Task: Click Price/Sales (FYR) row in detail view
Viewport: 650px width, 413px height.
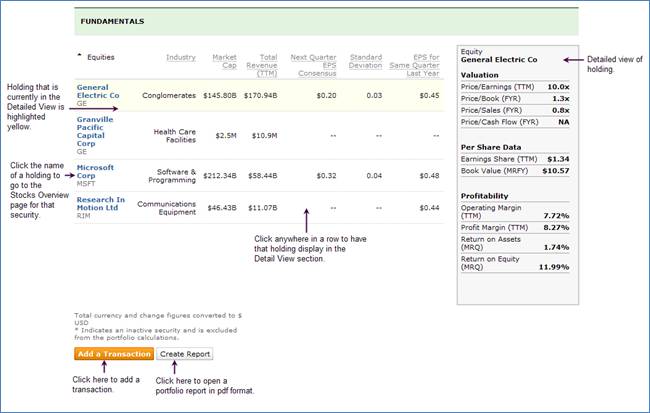Action: [515, 110]
